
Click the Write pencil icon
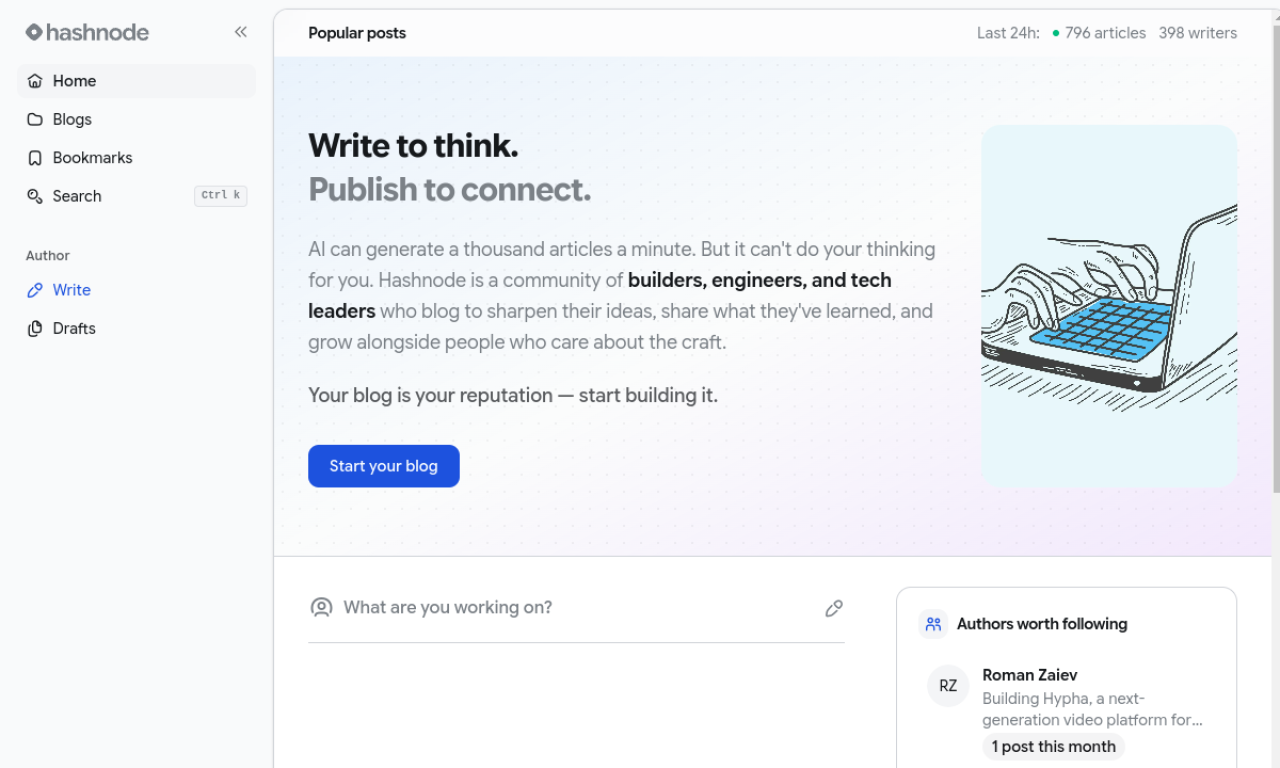coord(35,290)
